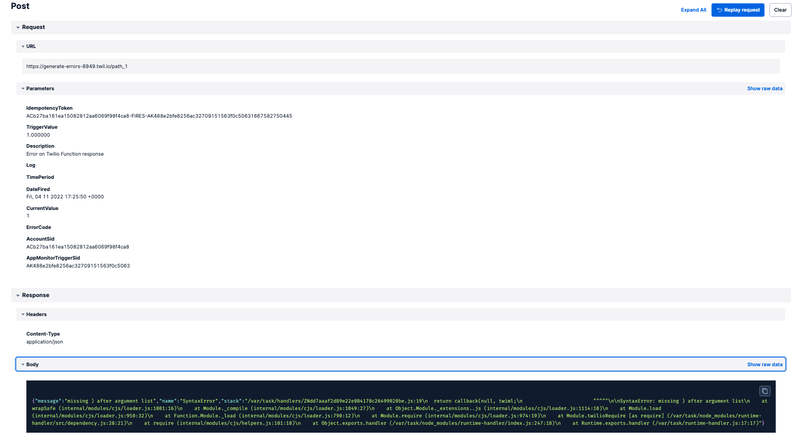Select the IdempotencyToken value text

159,116
